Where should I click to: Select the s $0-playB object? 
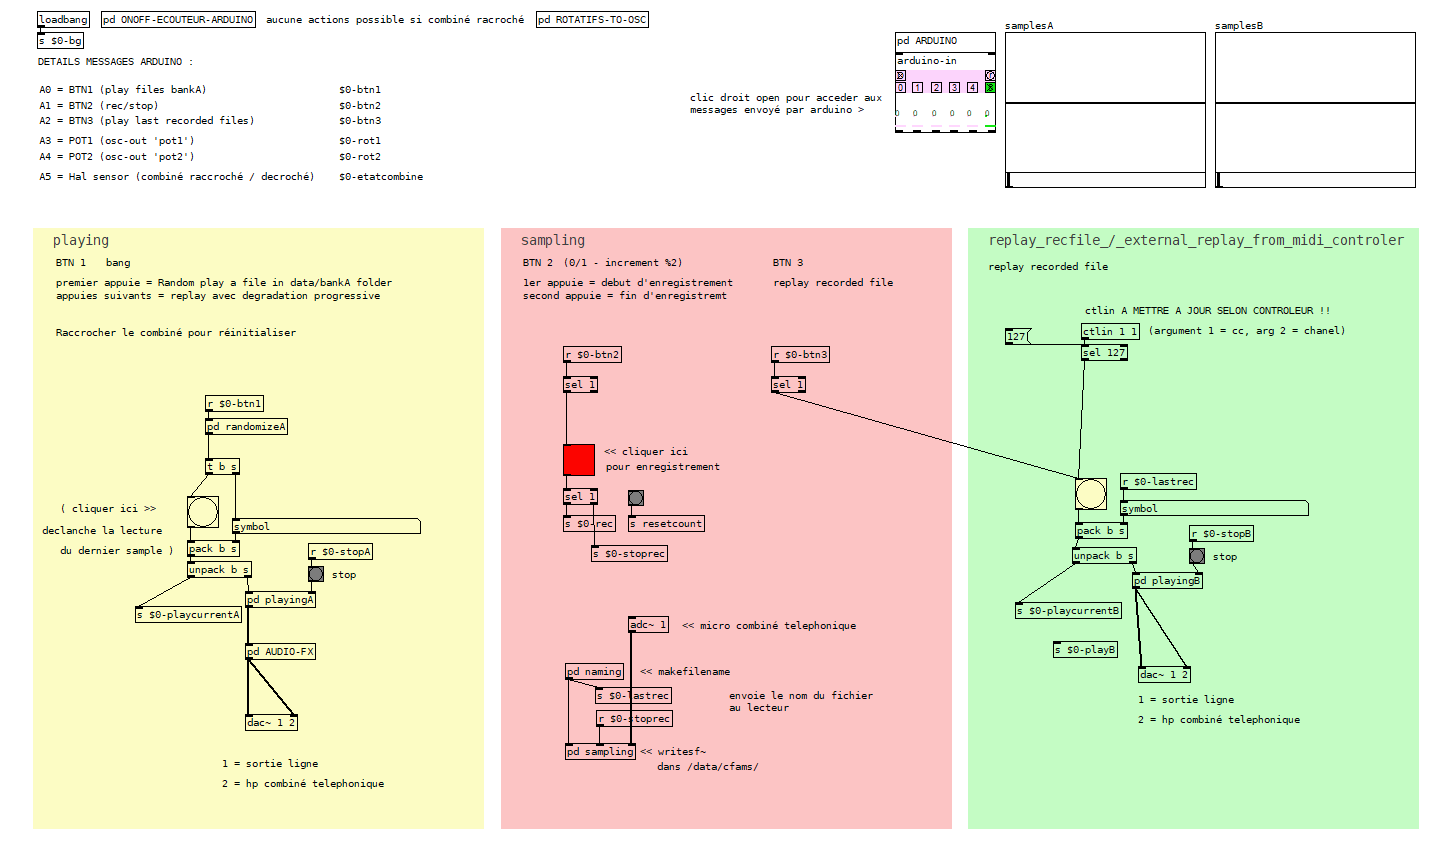[1085, 649]
